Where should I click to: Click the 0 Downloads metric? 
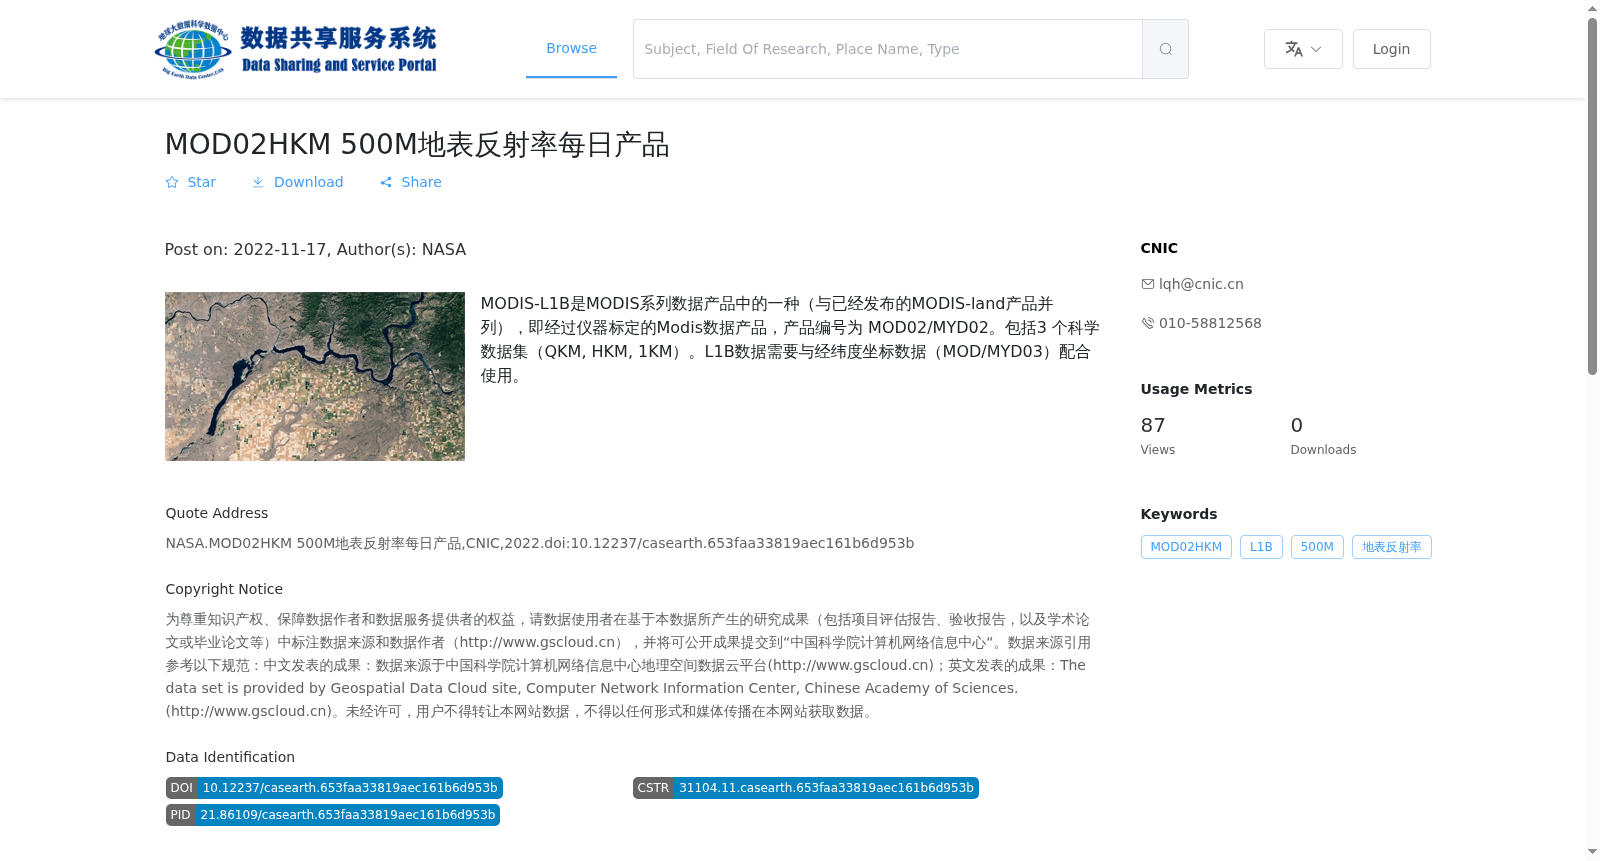click(1323, 436)
